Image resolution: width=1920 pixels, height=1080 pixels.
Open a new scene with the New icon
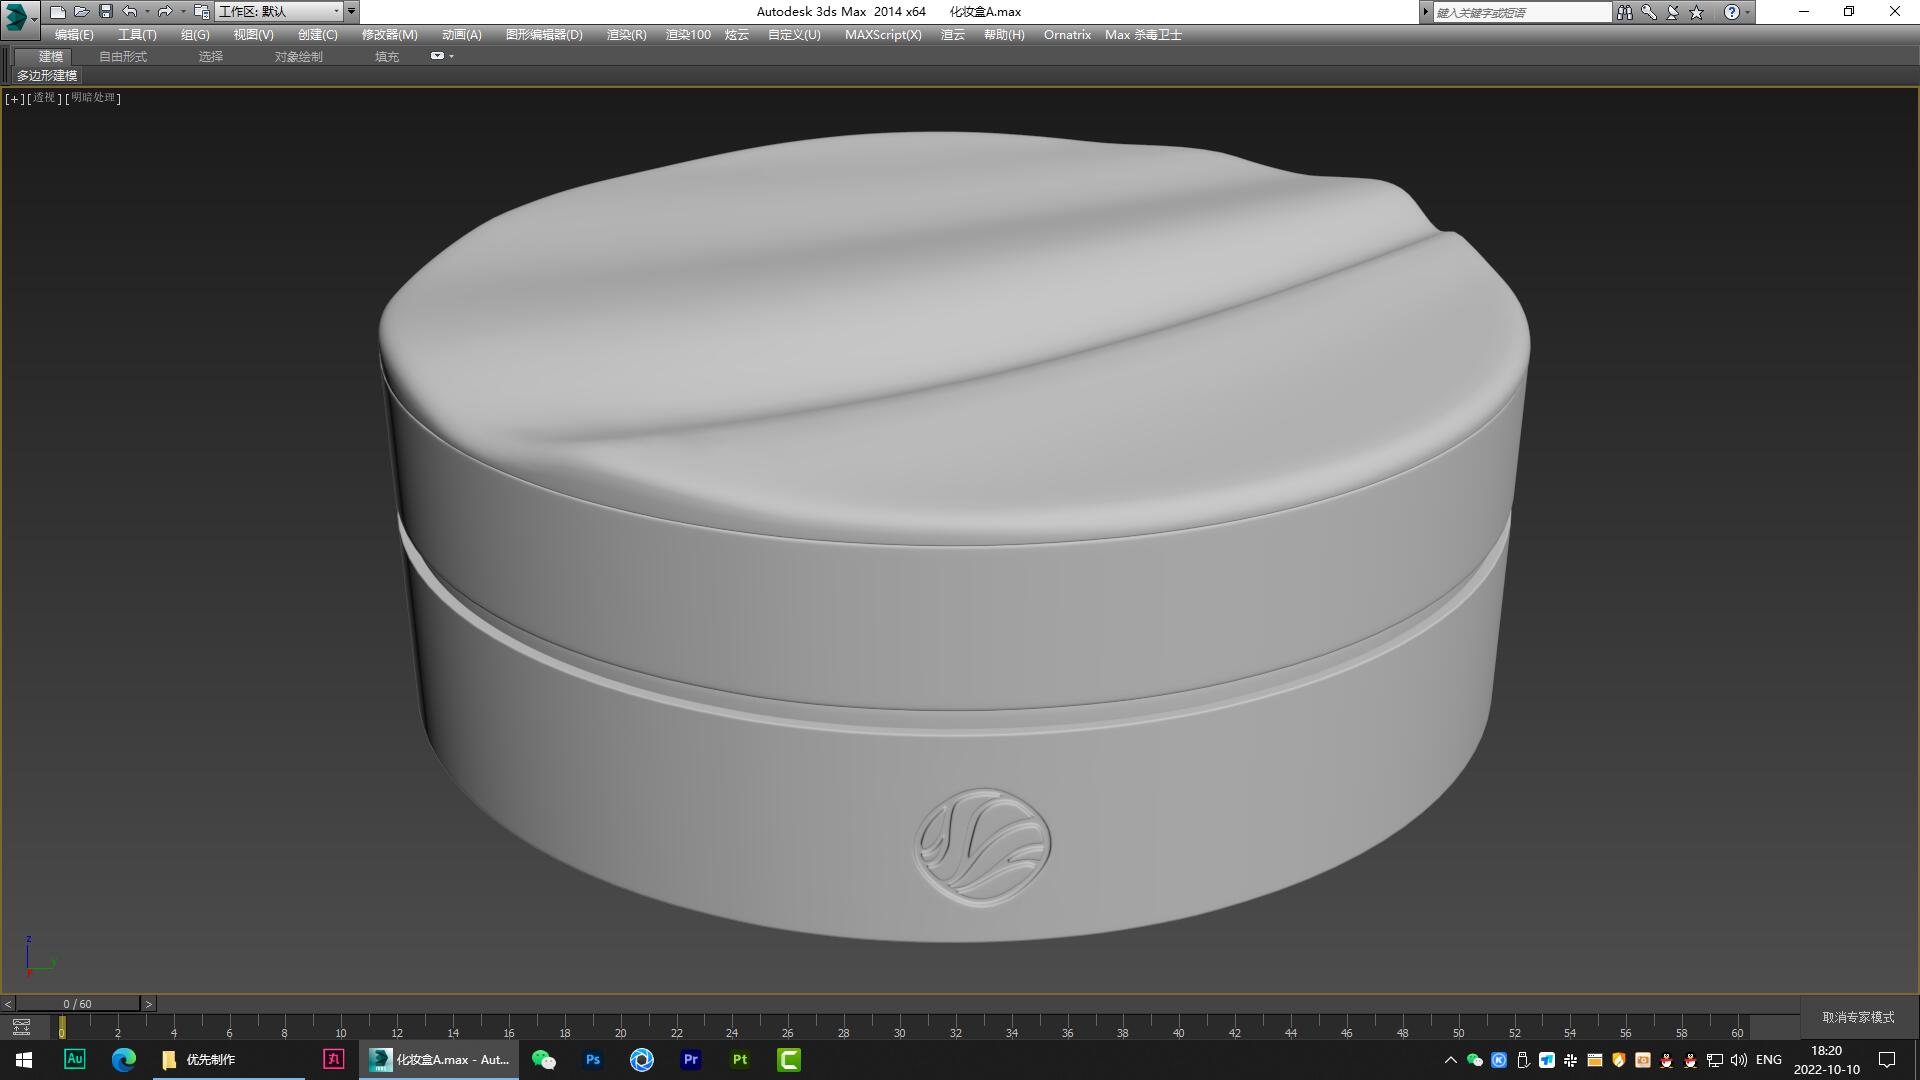57,12
